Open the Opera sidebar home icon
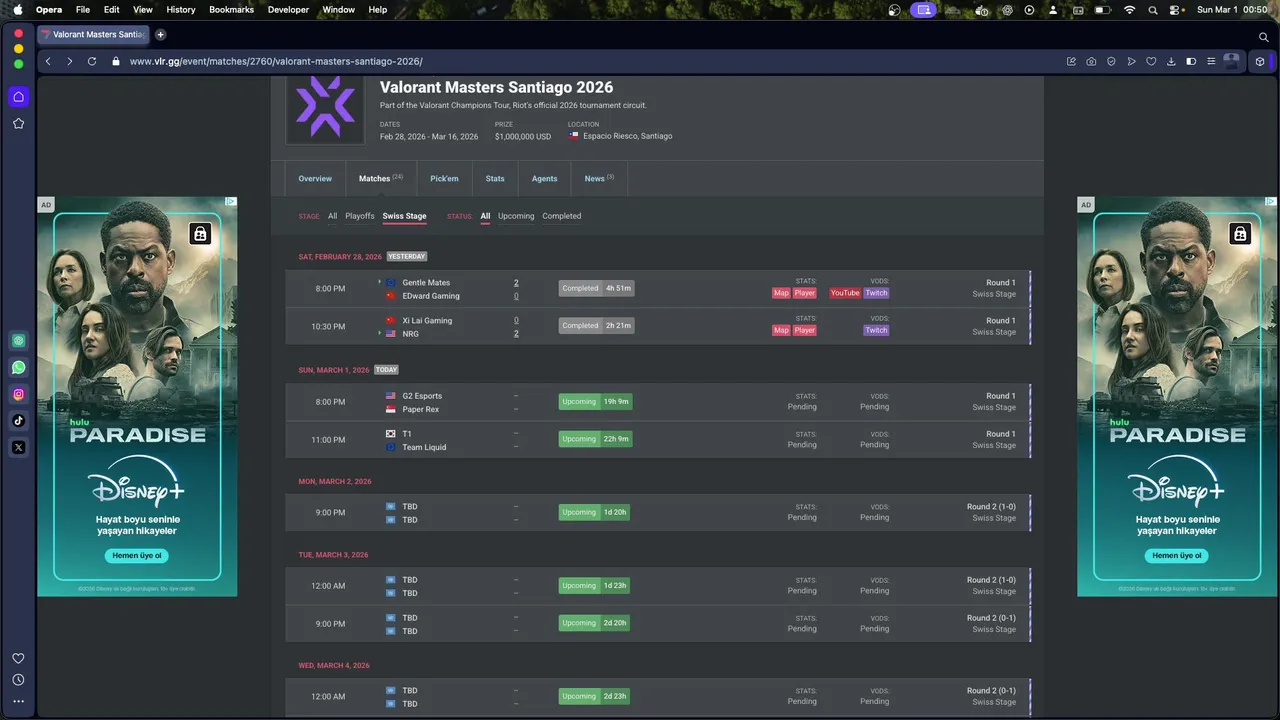 pos(18,97)
